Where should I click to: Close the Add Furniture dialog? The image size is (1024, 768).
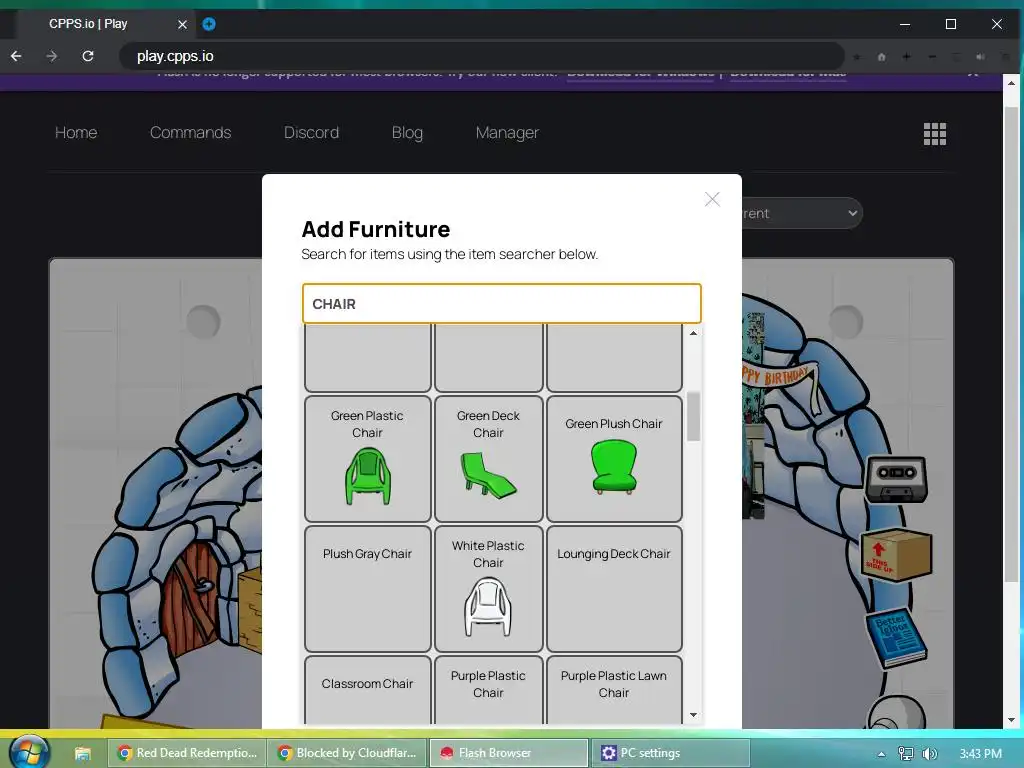point(712,199)
